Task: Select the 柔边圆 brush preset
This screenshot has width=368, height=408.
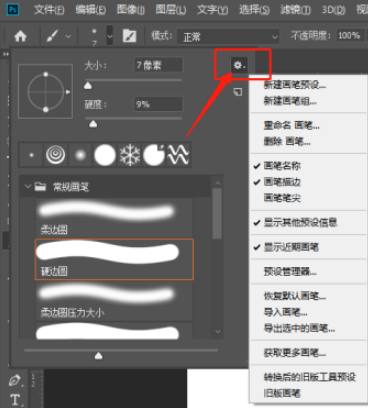Action: (x=114, y=217)
